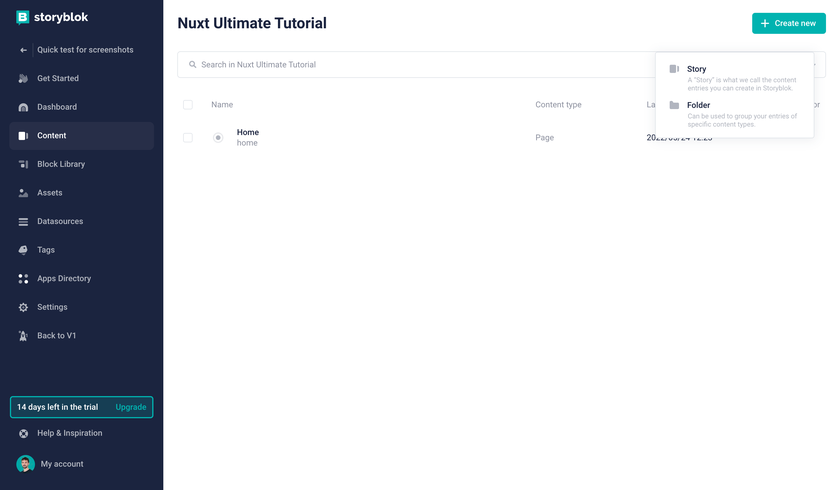Click the Content type column header
Image resolution: width=840 pixels, height=490 pixels.
(558, 104)
